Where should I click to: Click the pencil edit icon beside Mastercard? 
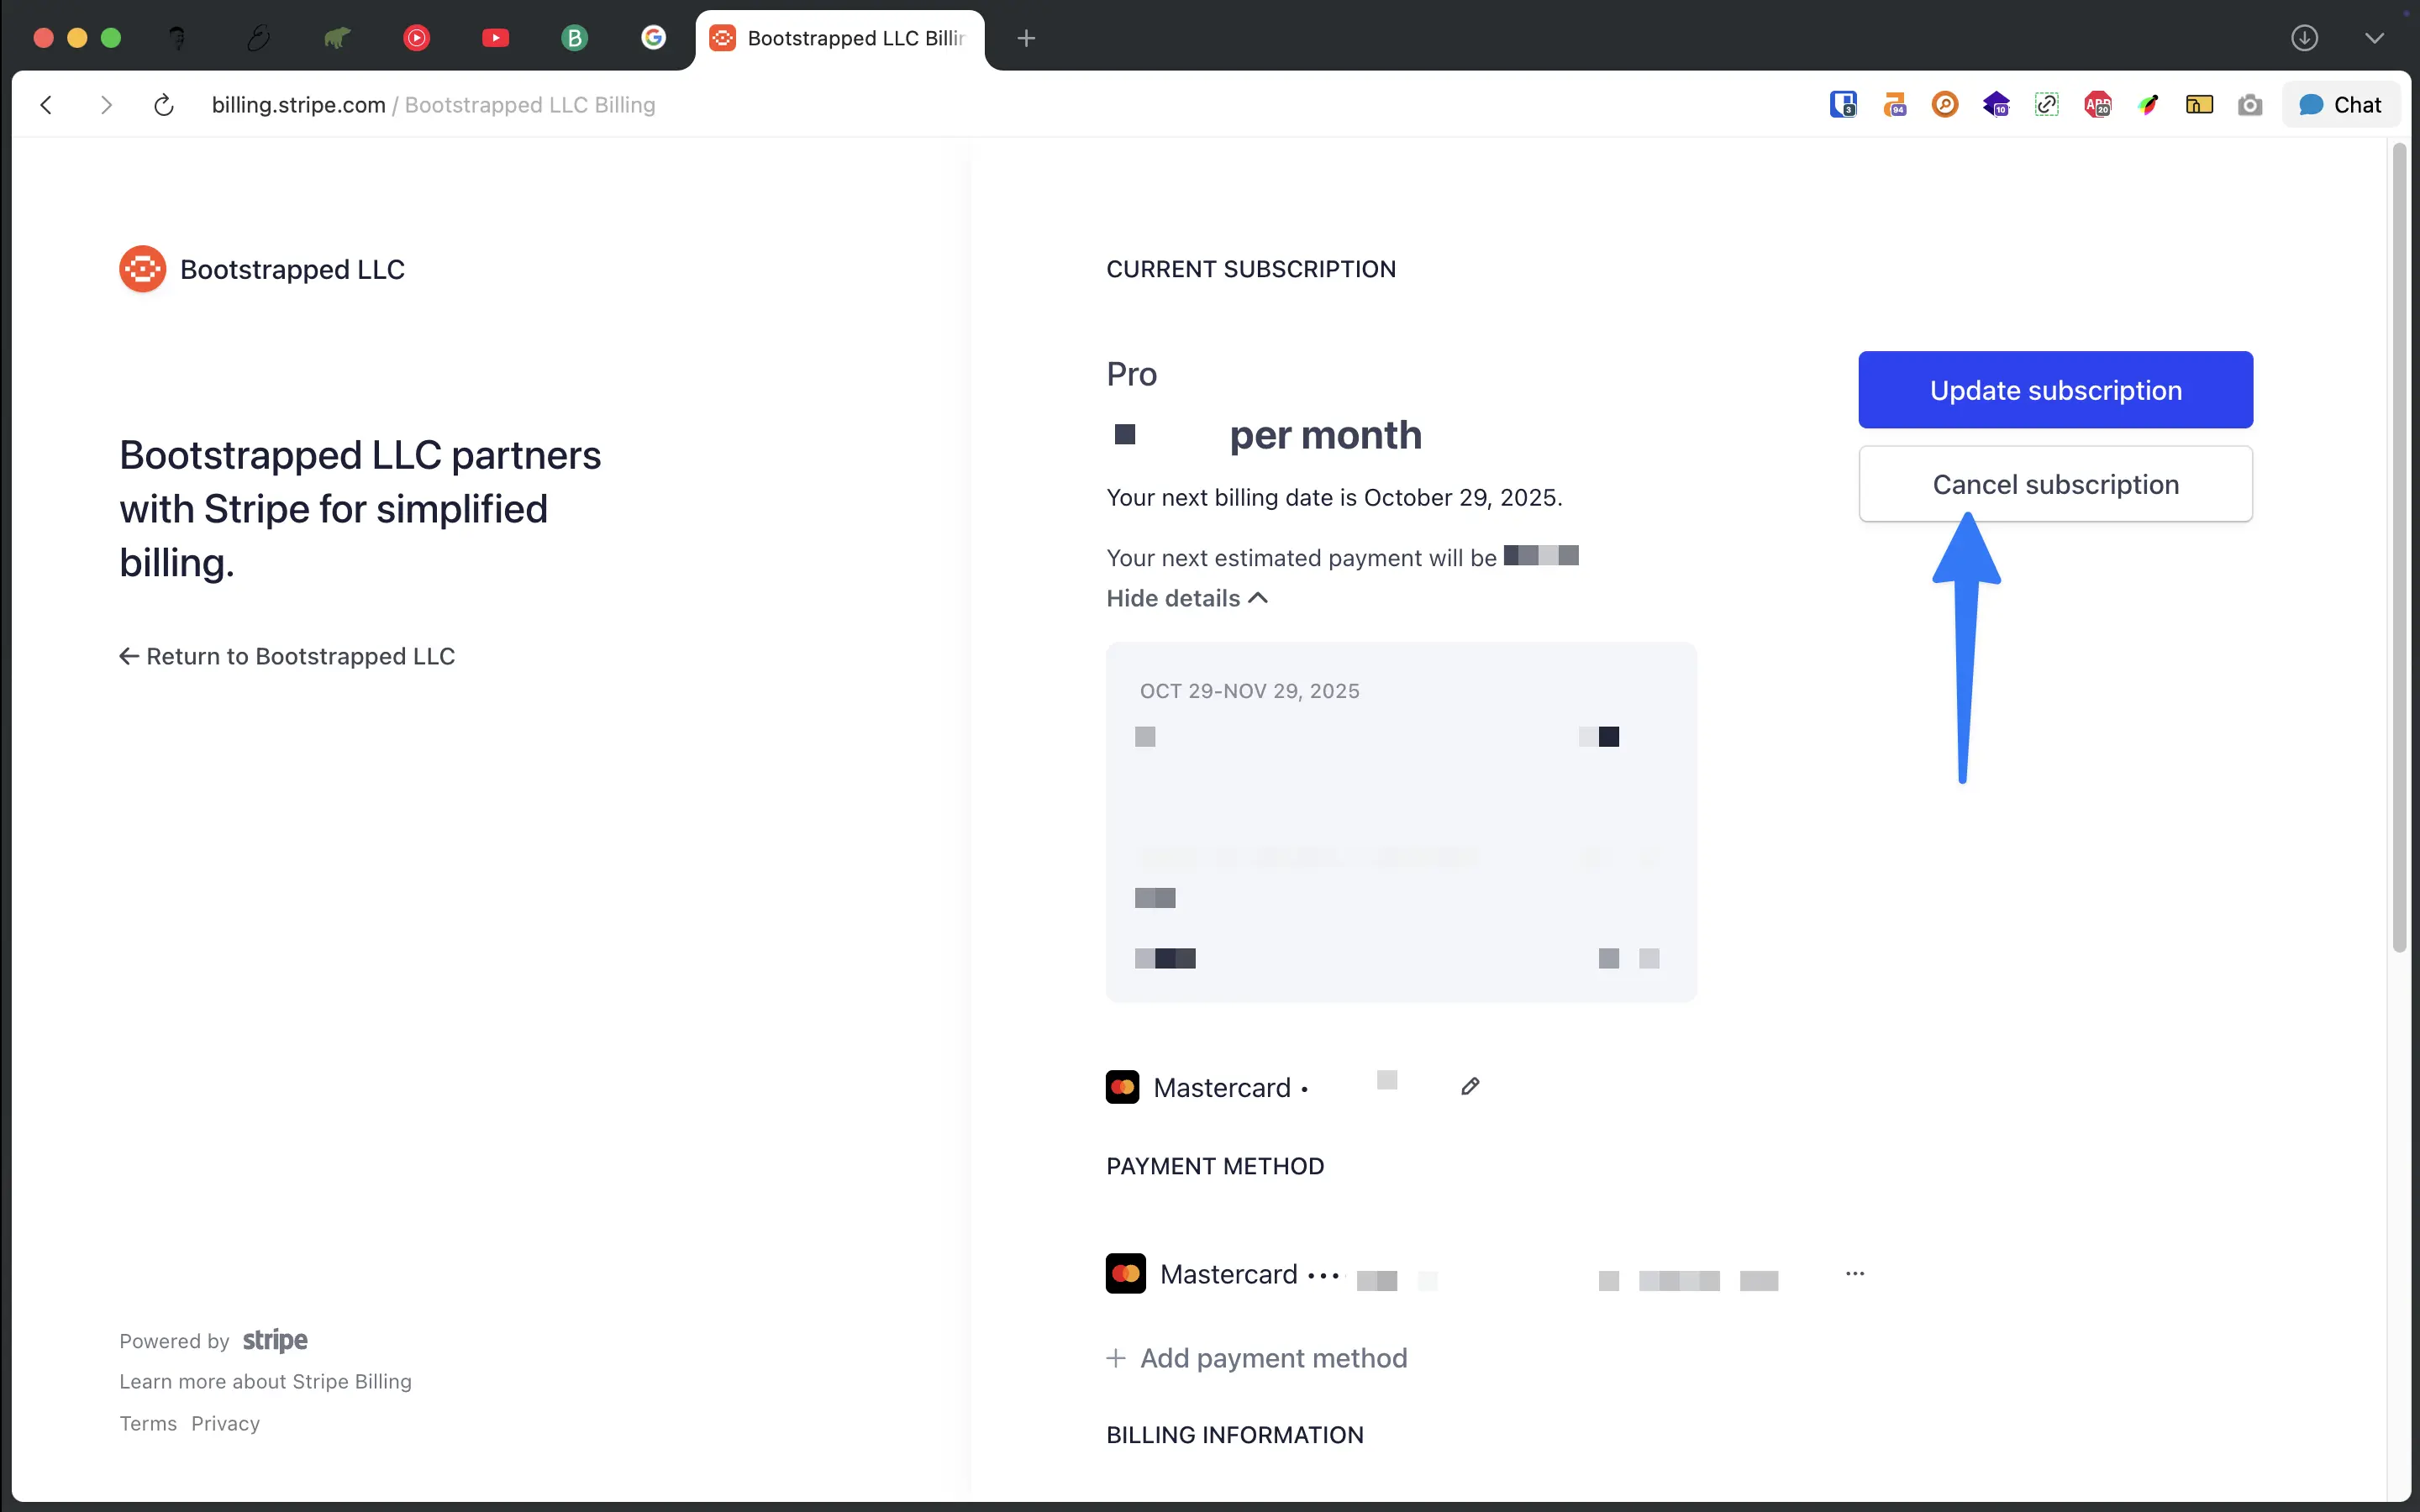click(1469, 1086)
